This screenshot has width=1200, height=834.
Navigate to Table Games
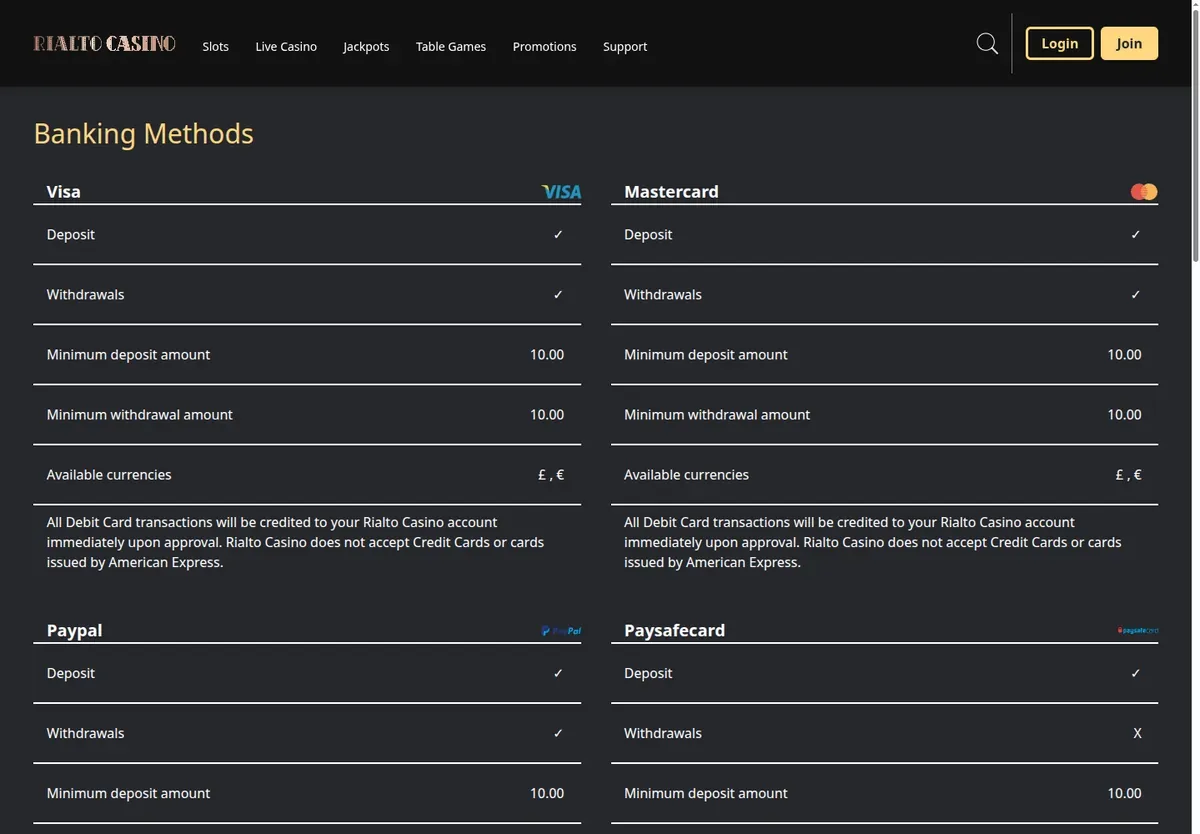tap(451, 46)
